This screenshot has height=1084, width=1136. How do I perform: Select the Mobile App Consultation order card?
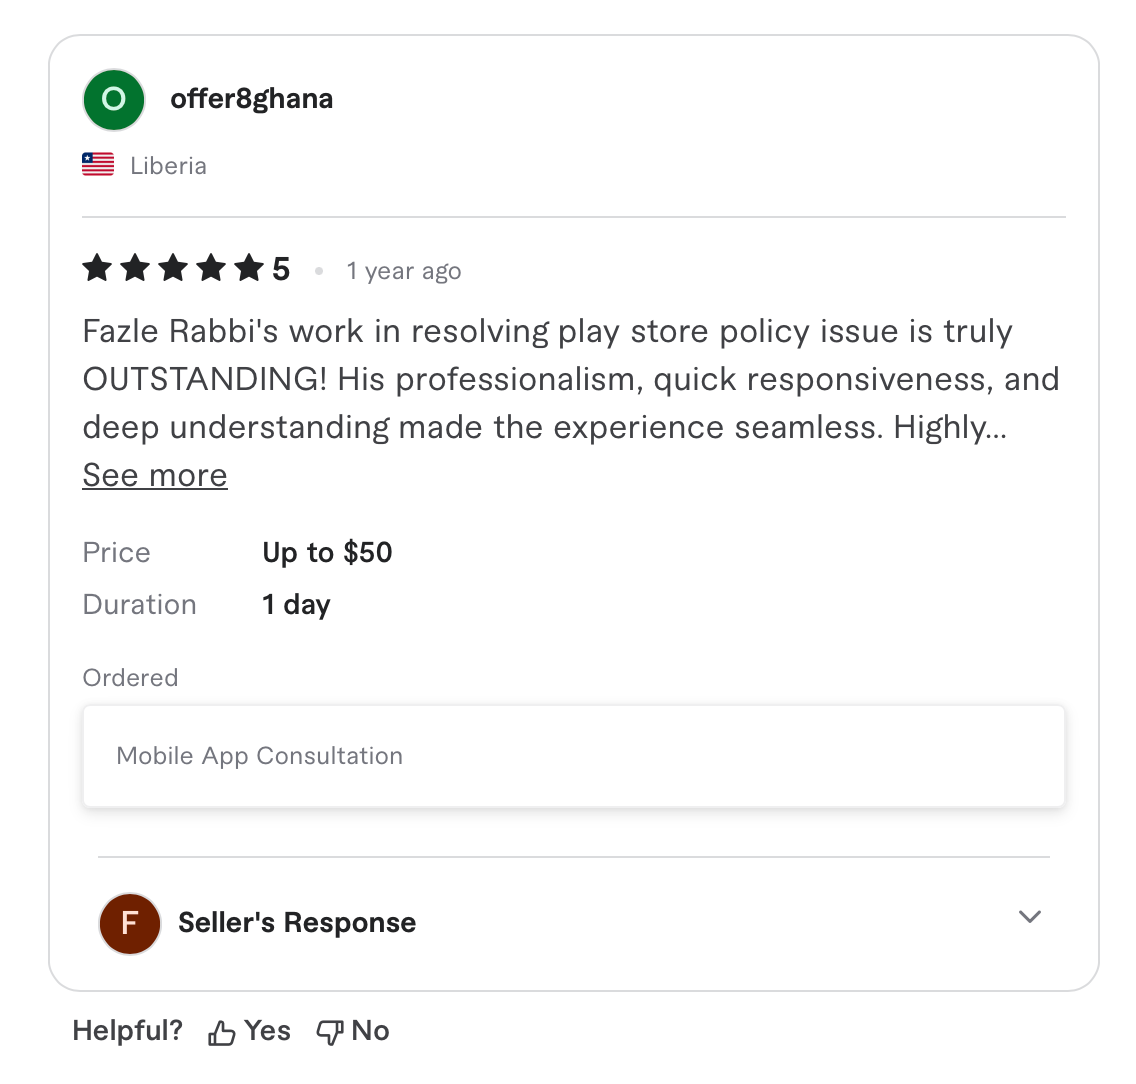click(x=574, y=755)
